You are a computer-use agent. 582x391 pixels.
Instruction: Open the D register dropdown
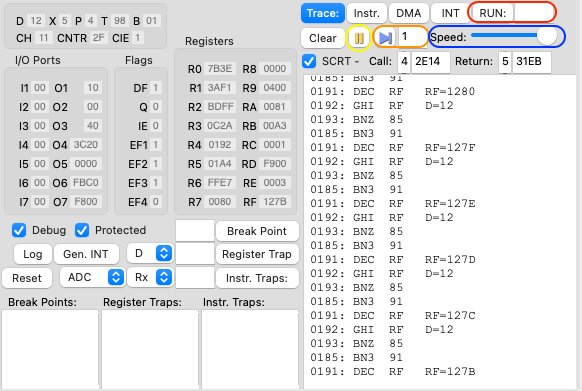tap(150, 254)
